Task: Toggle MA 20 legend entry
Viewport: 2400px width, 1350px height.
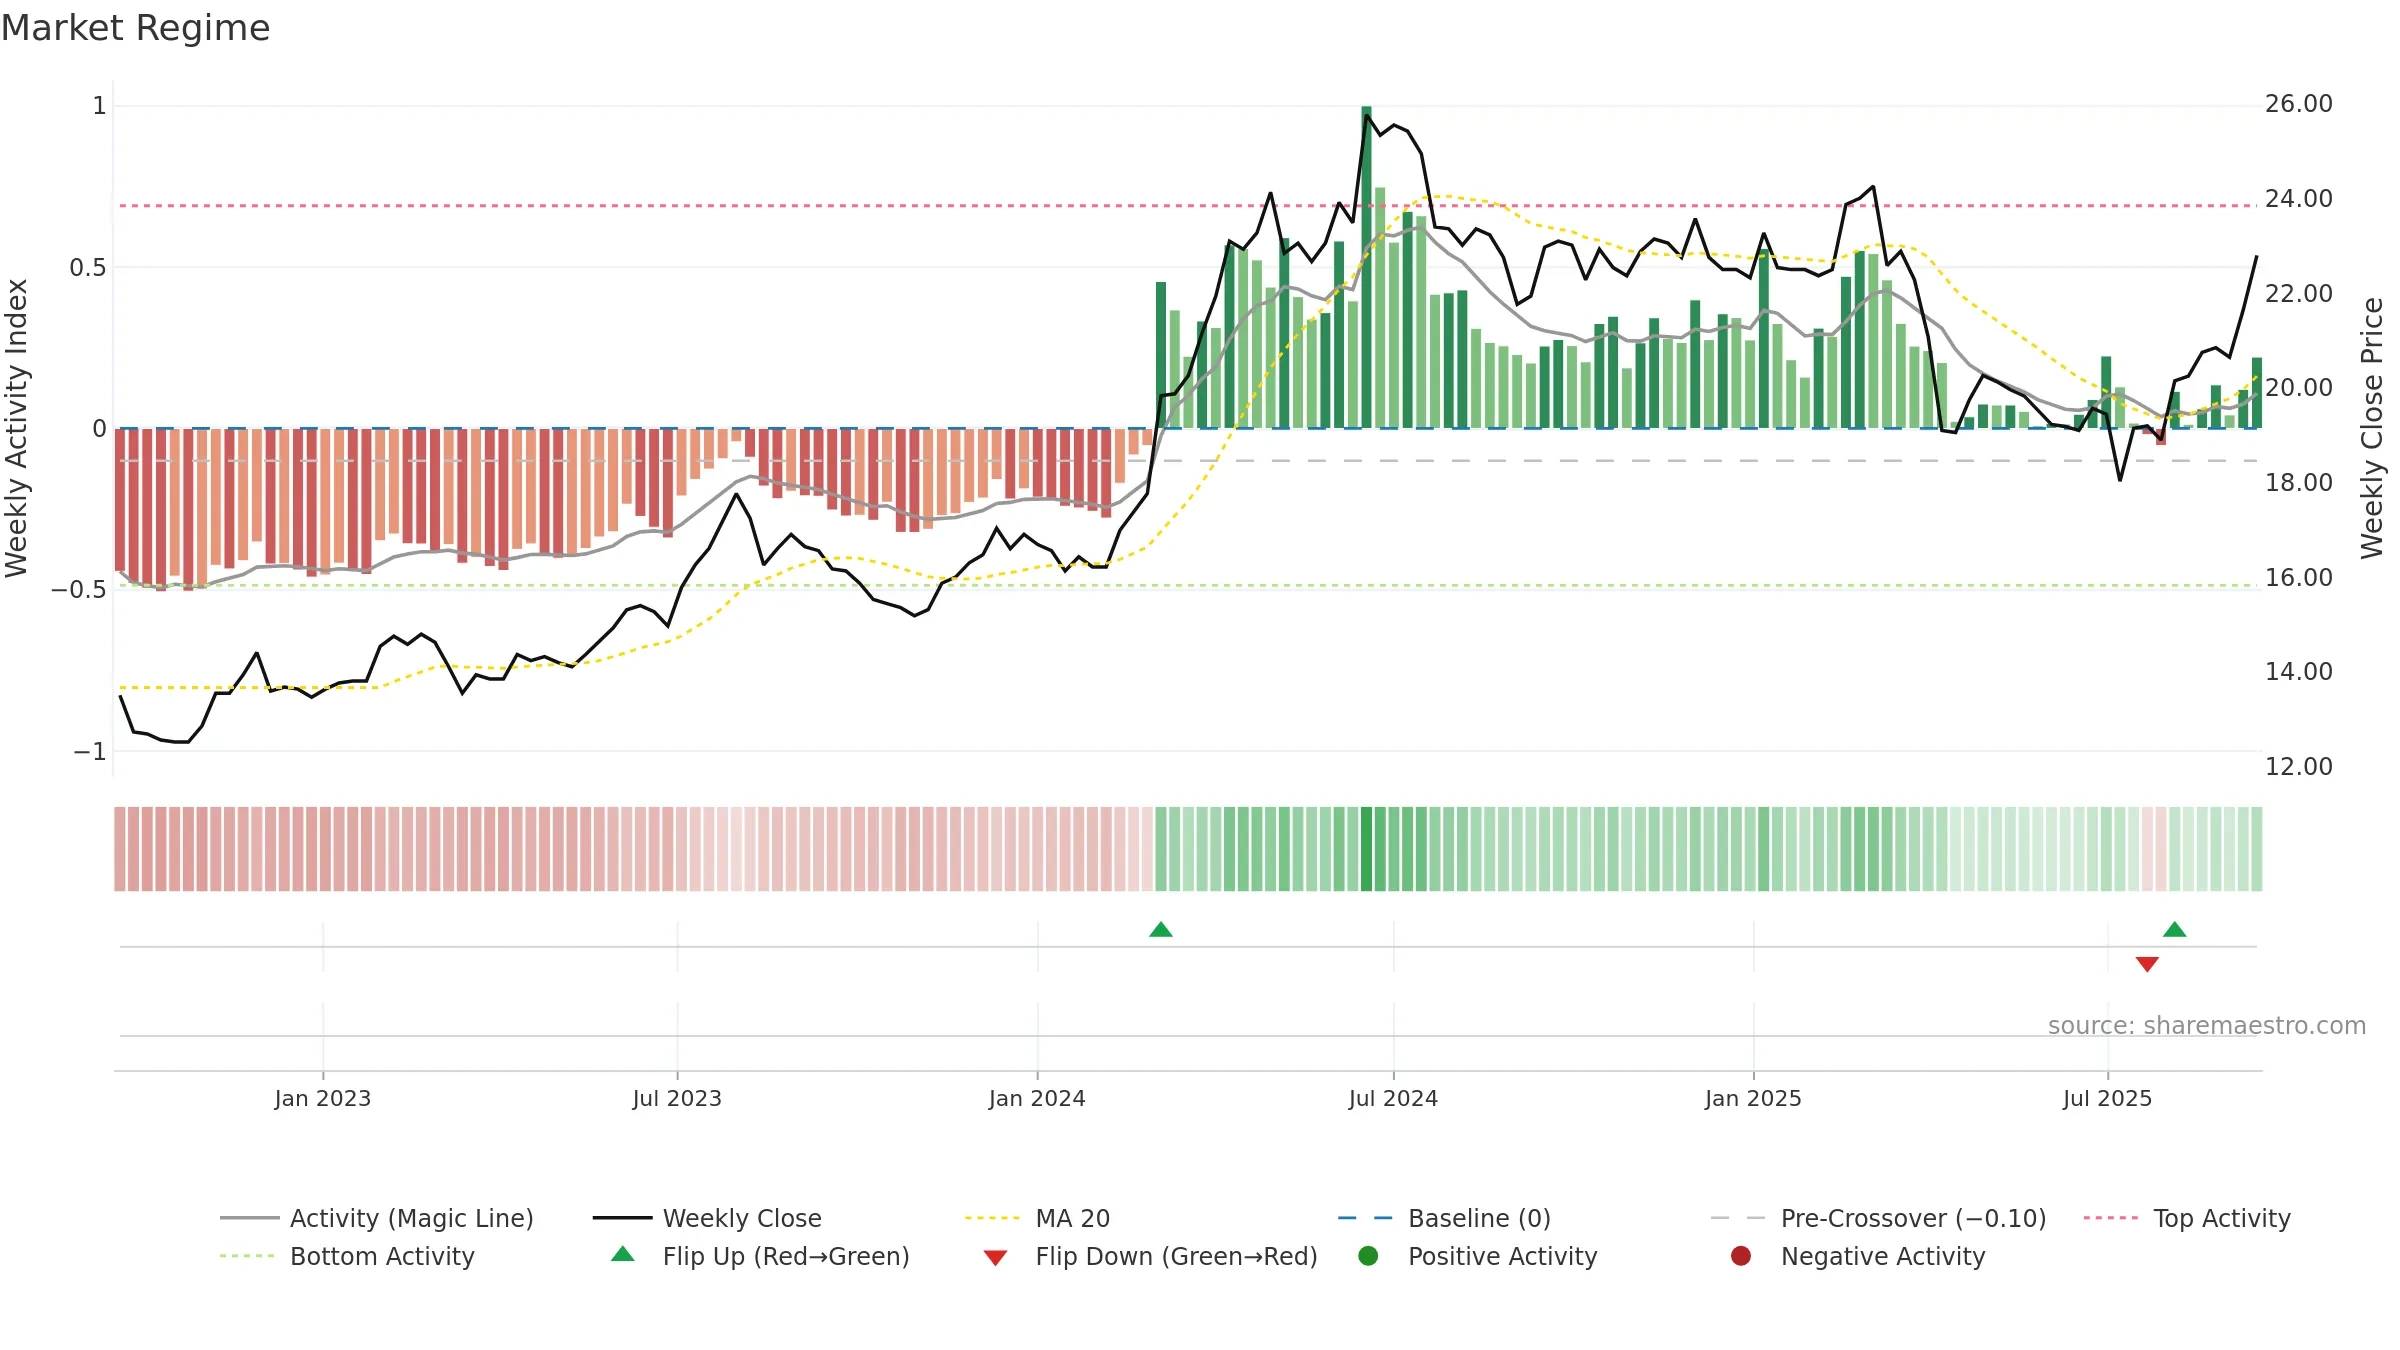Action: click(1037, 1218)
